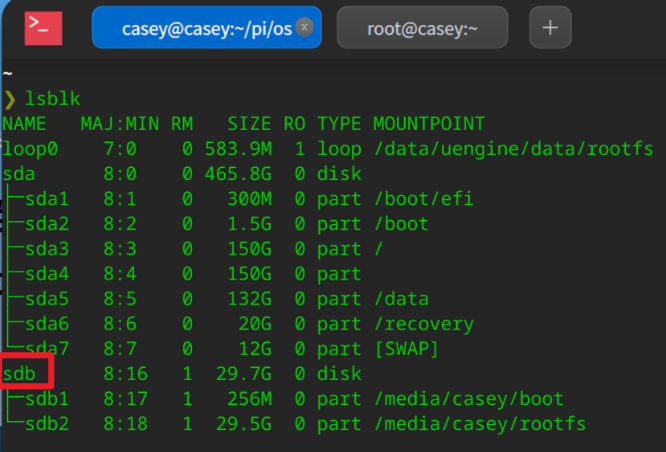Click the /media/casey/boot mount path
Image resolution: width=666 pixels, height=452 pixels.
pos(469,399)
